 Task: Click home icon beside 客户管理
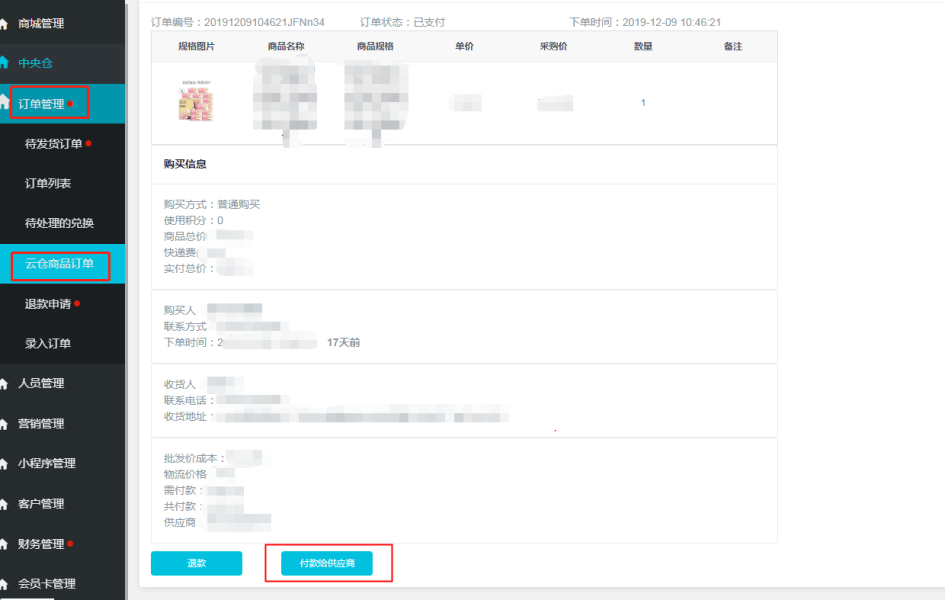pyautogui.click(x=5, y=504)
